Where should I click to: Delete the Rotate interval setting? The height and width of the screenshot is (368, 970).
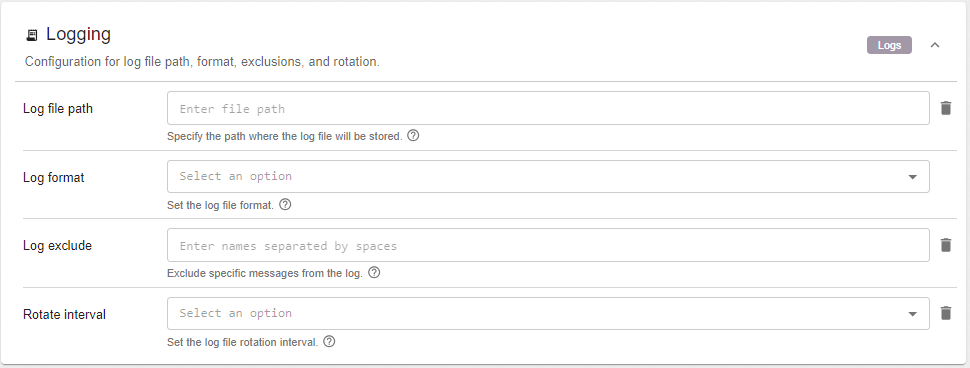(x=945, y=313)
